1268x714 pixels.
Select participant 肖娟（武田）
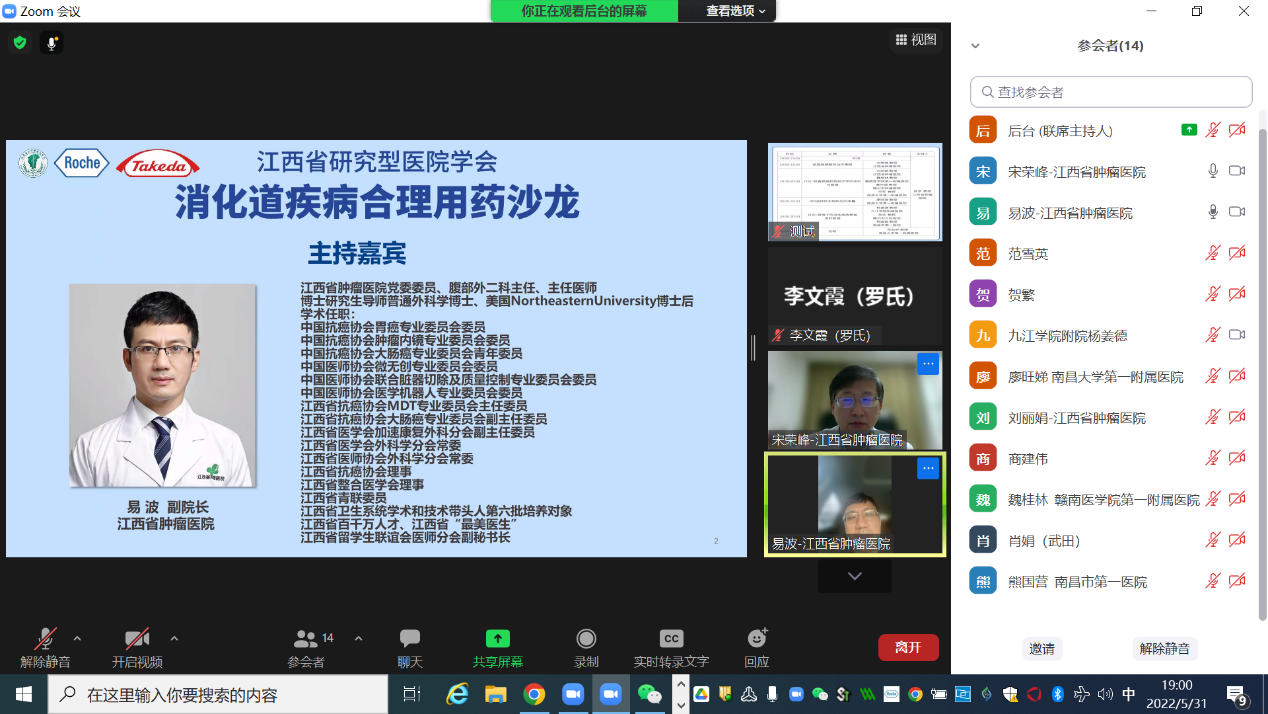click(1109, 540)
